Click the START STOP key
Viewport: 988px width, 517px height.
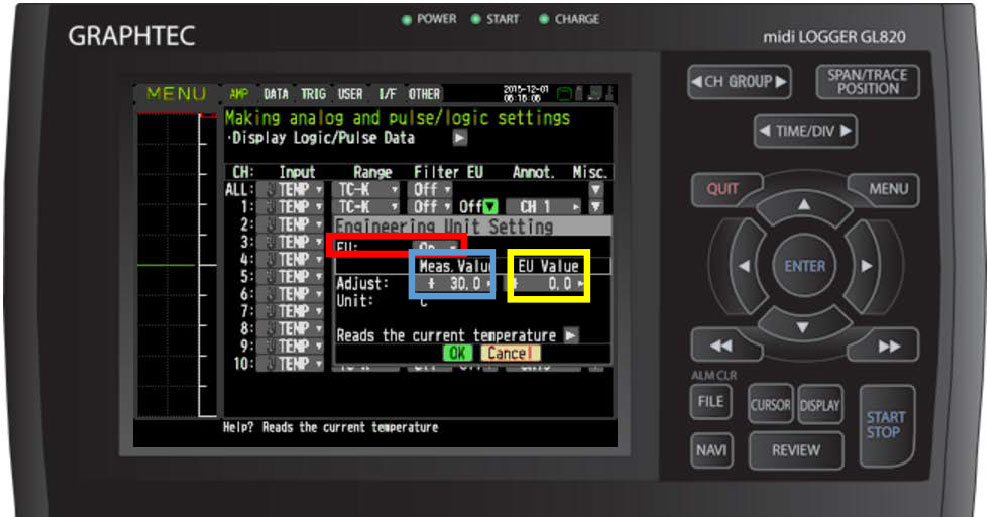tap(886, 424)
